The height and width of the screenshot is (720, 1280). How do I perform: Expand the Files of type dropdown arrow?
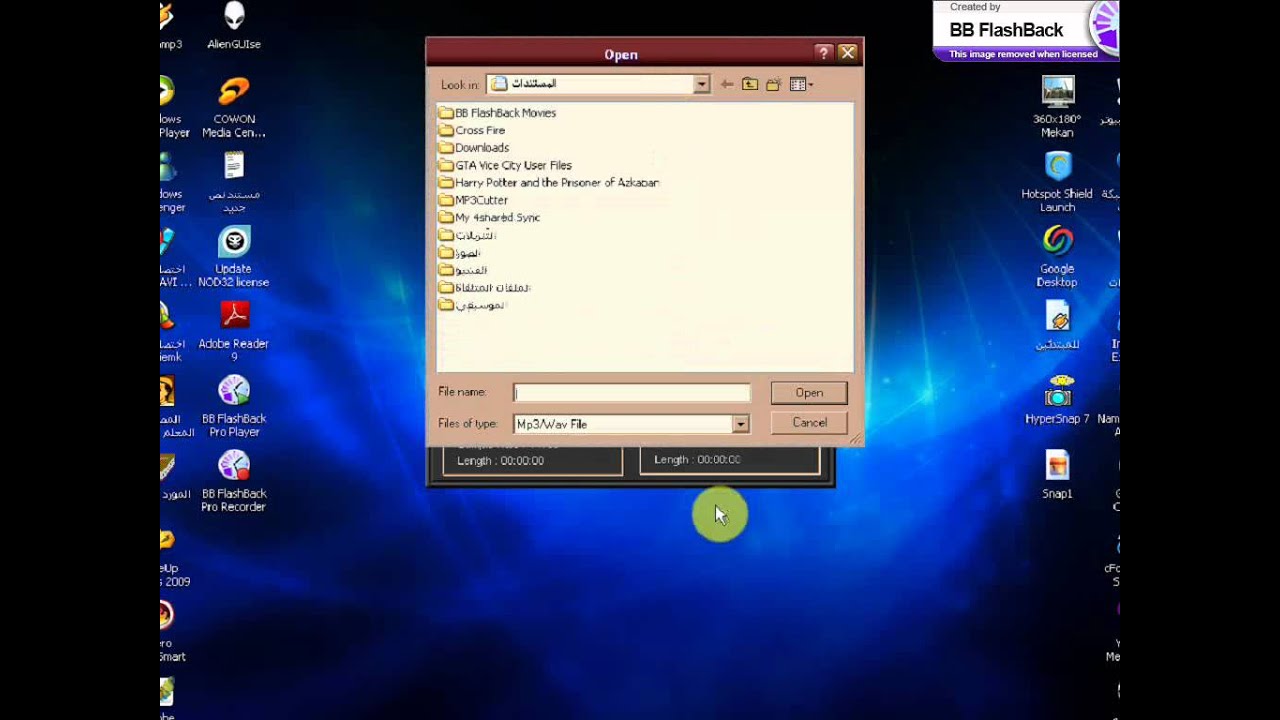tap(740, 424)
